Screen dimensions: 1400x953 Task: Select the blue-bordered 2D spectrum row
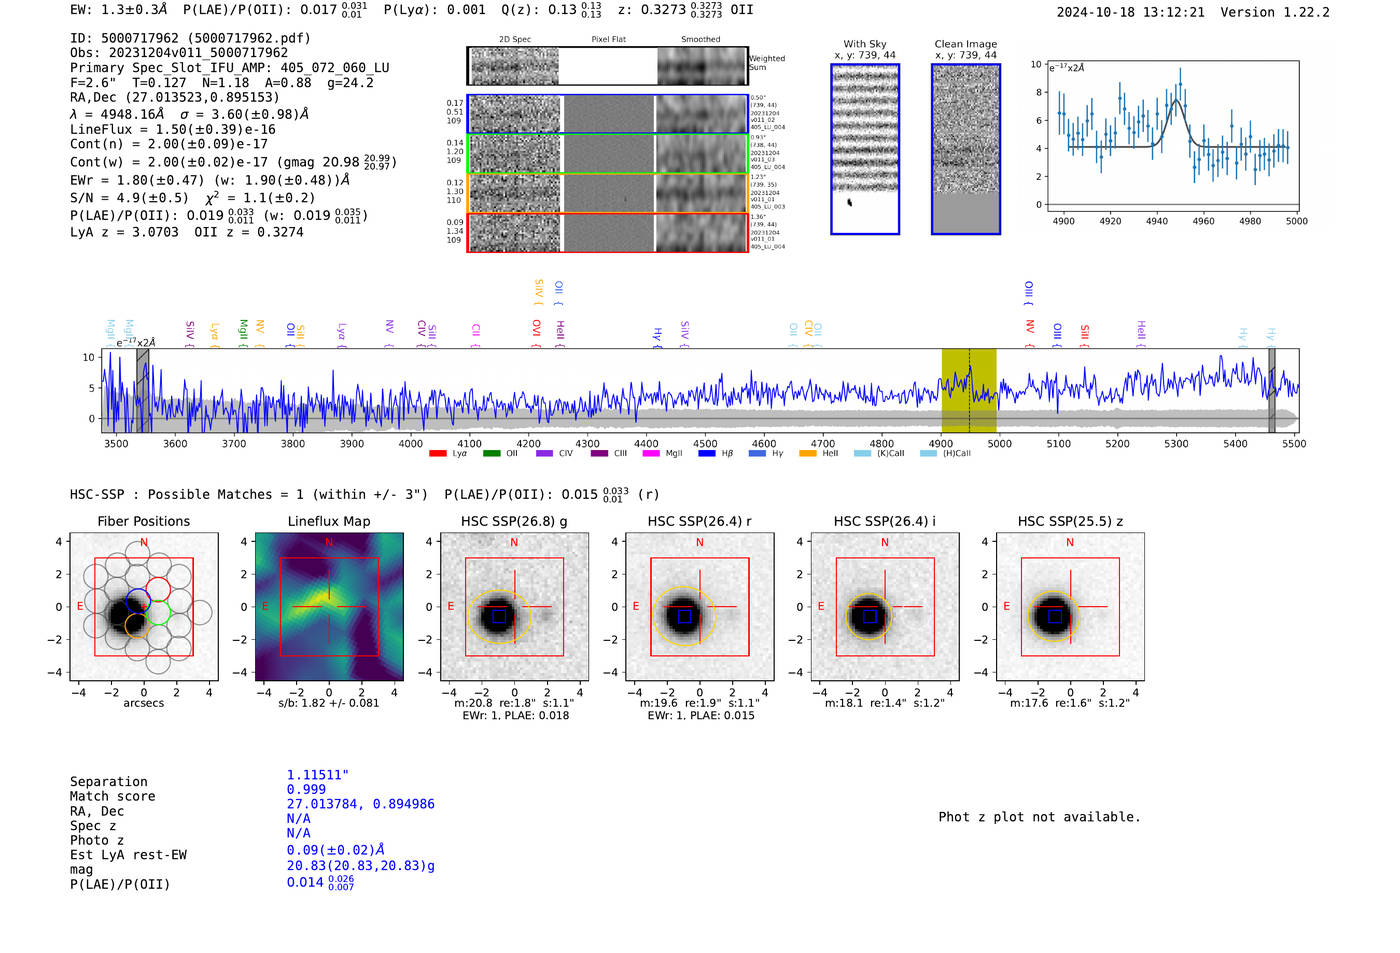(x=607, y=114)
